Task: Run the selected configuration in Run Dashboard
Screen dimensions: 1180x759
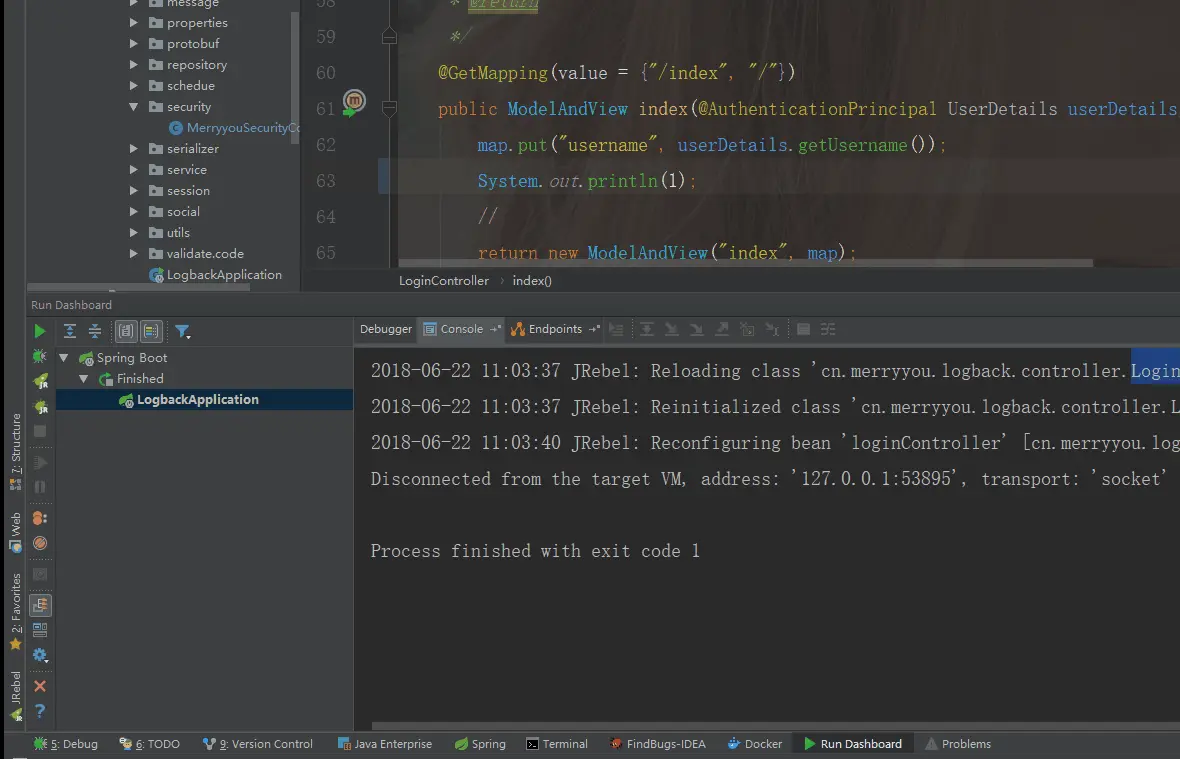Action: [x=39, y=331]
